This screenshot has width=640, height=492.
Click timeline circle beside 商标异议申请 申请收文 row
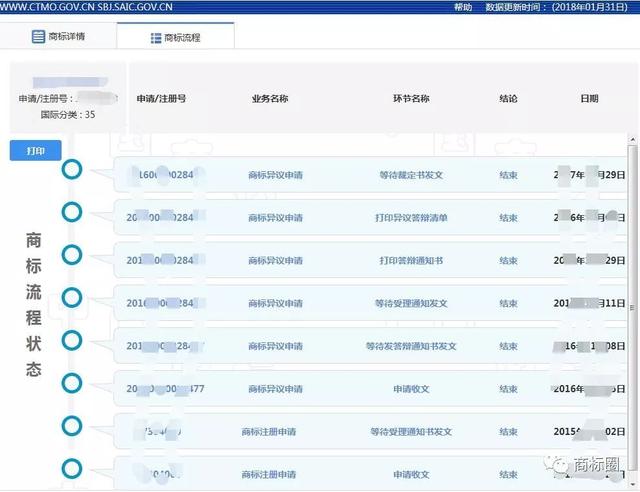click(x=72, y=383)
